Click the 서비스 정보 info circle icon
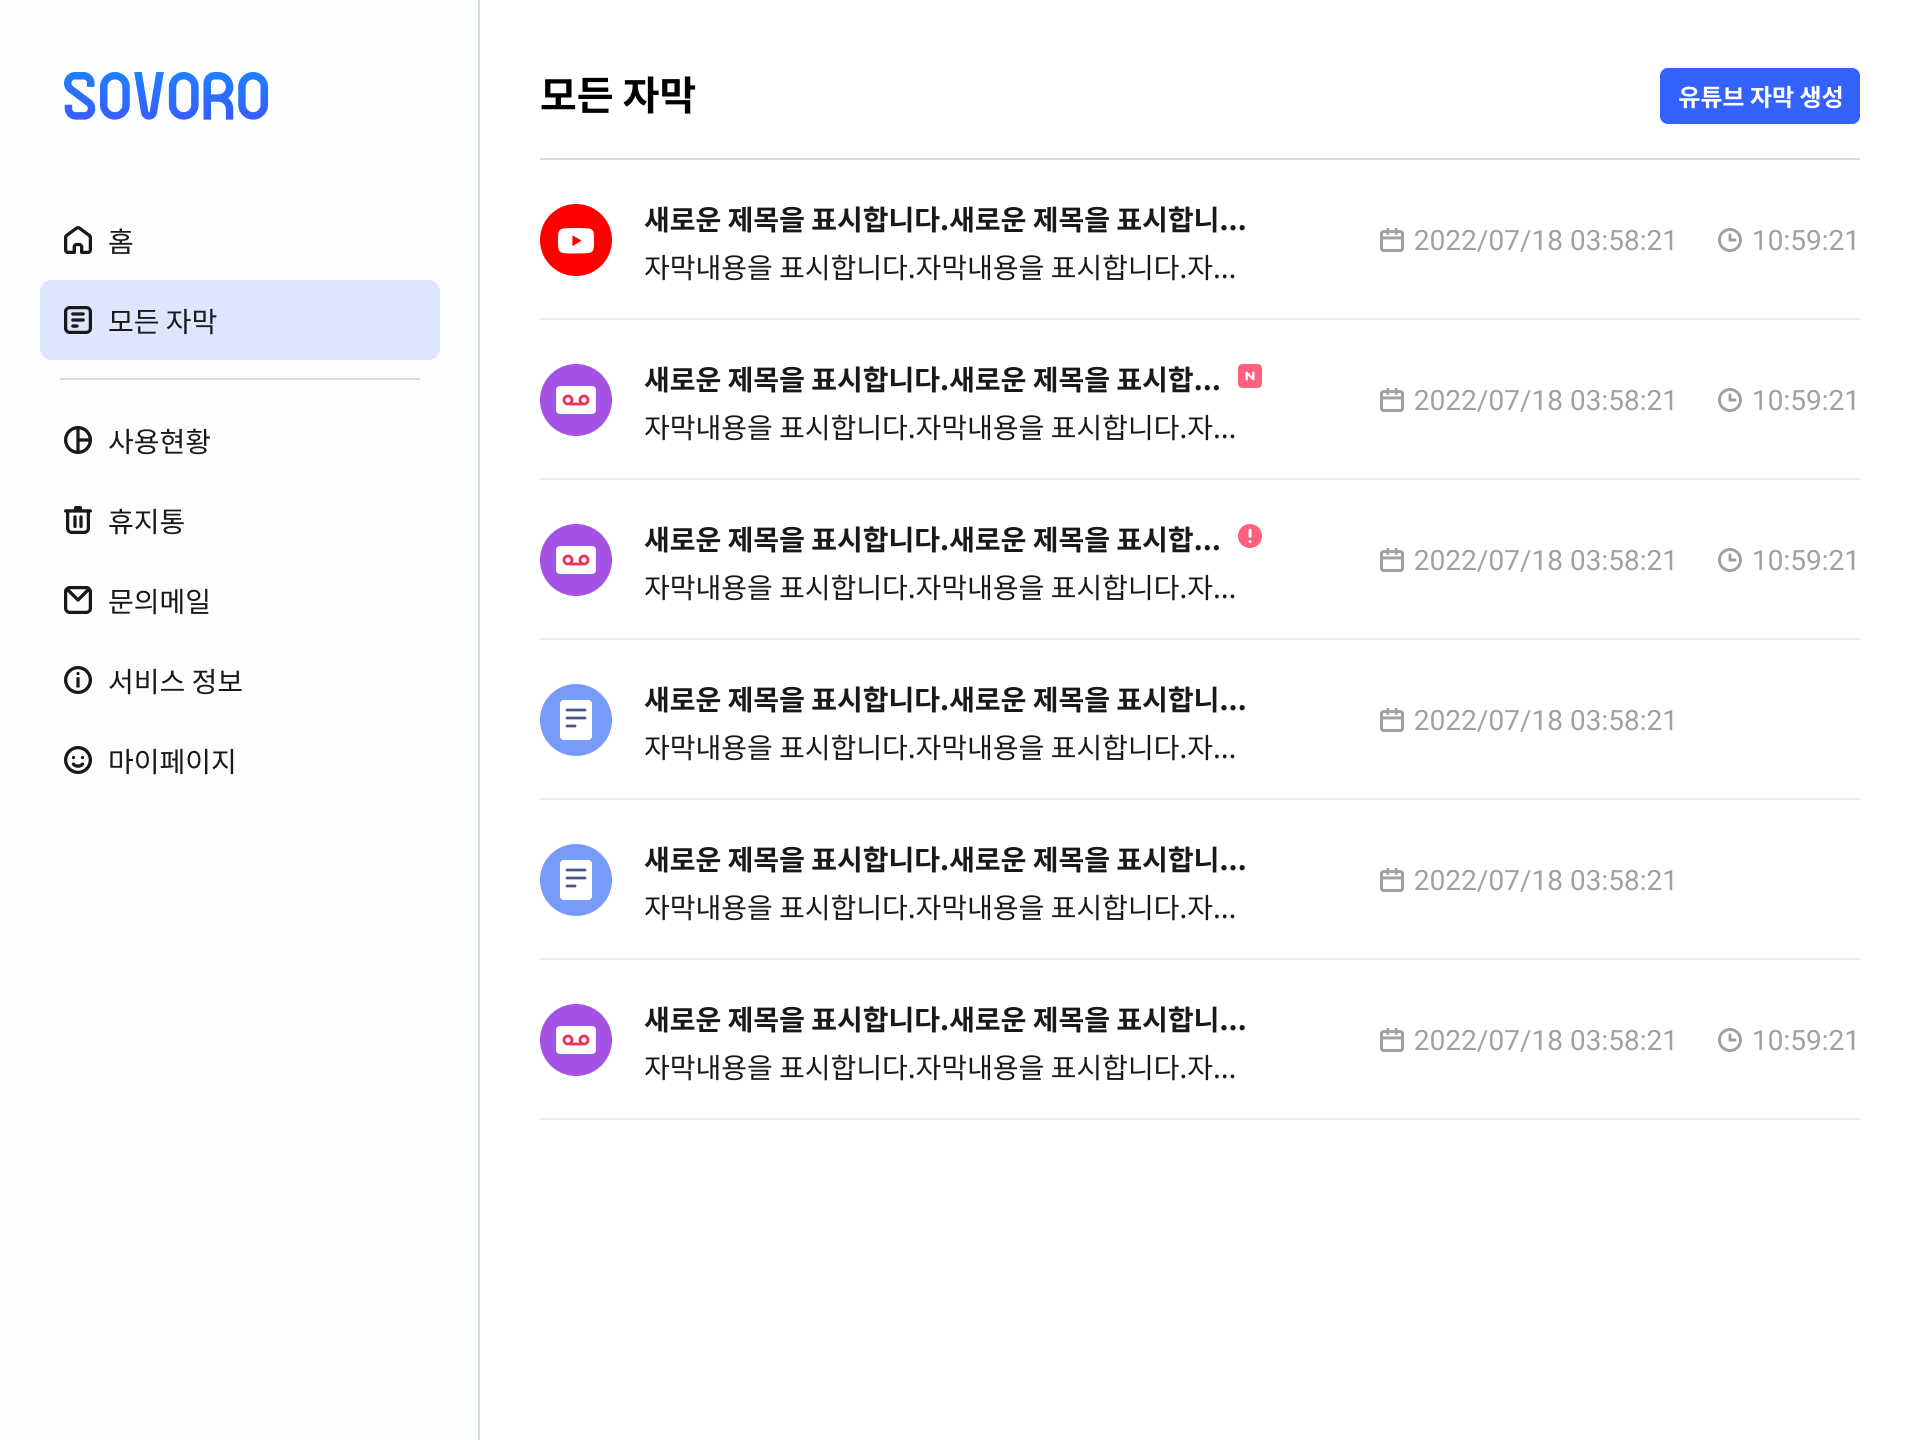 78,681
